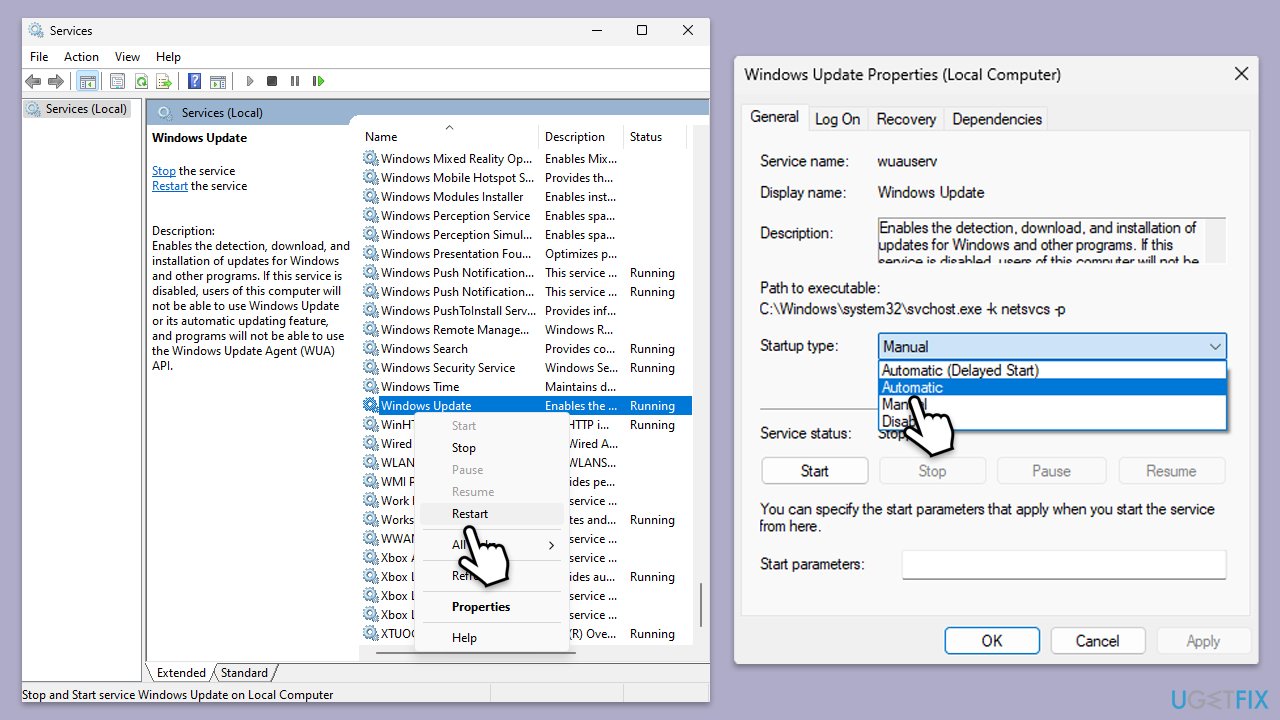Click the Stop Service square icon
Viewport: 1280px width, 720px height.
tap(272, 81)
